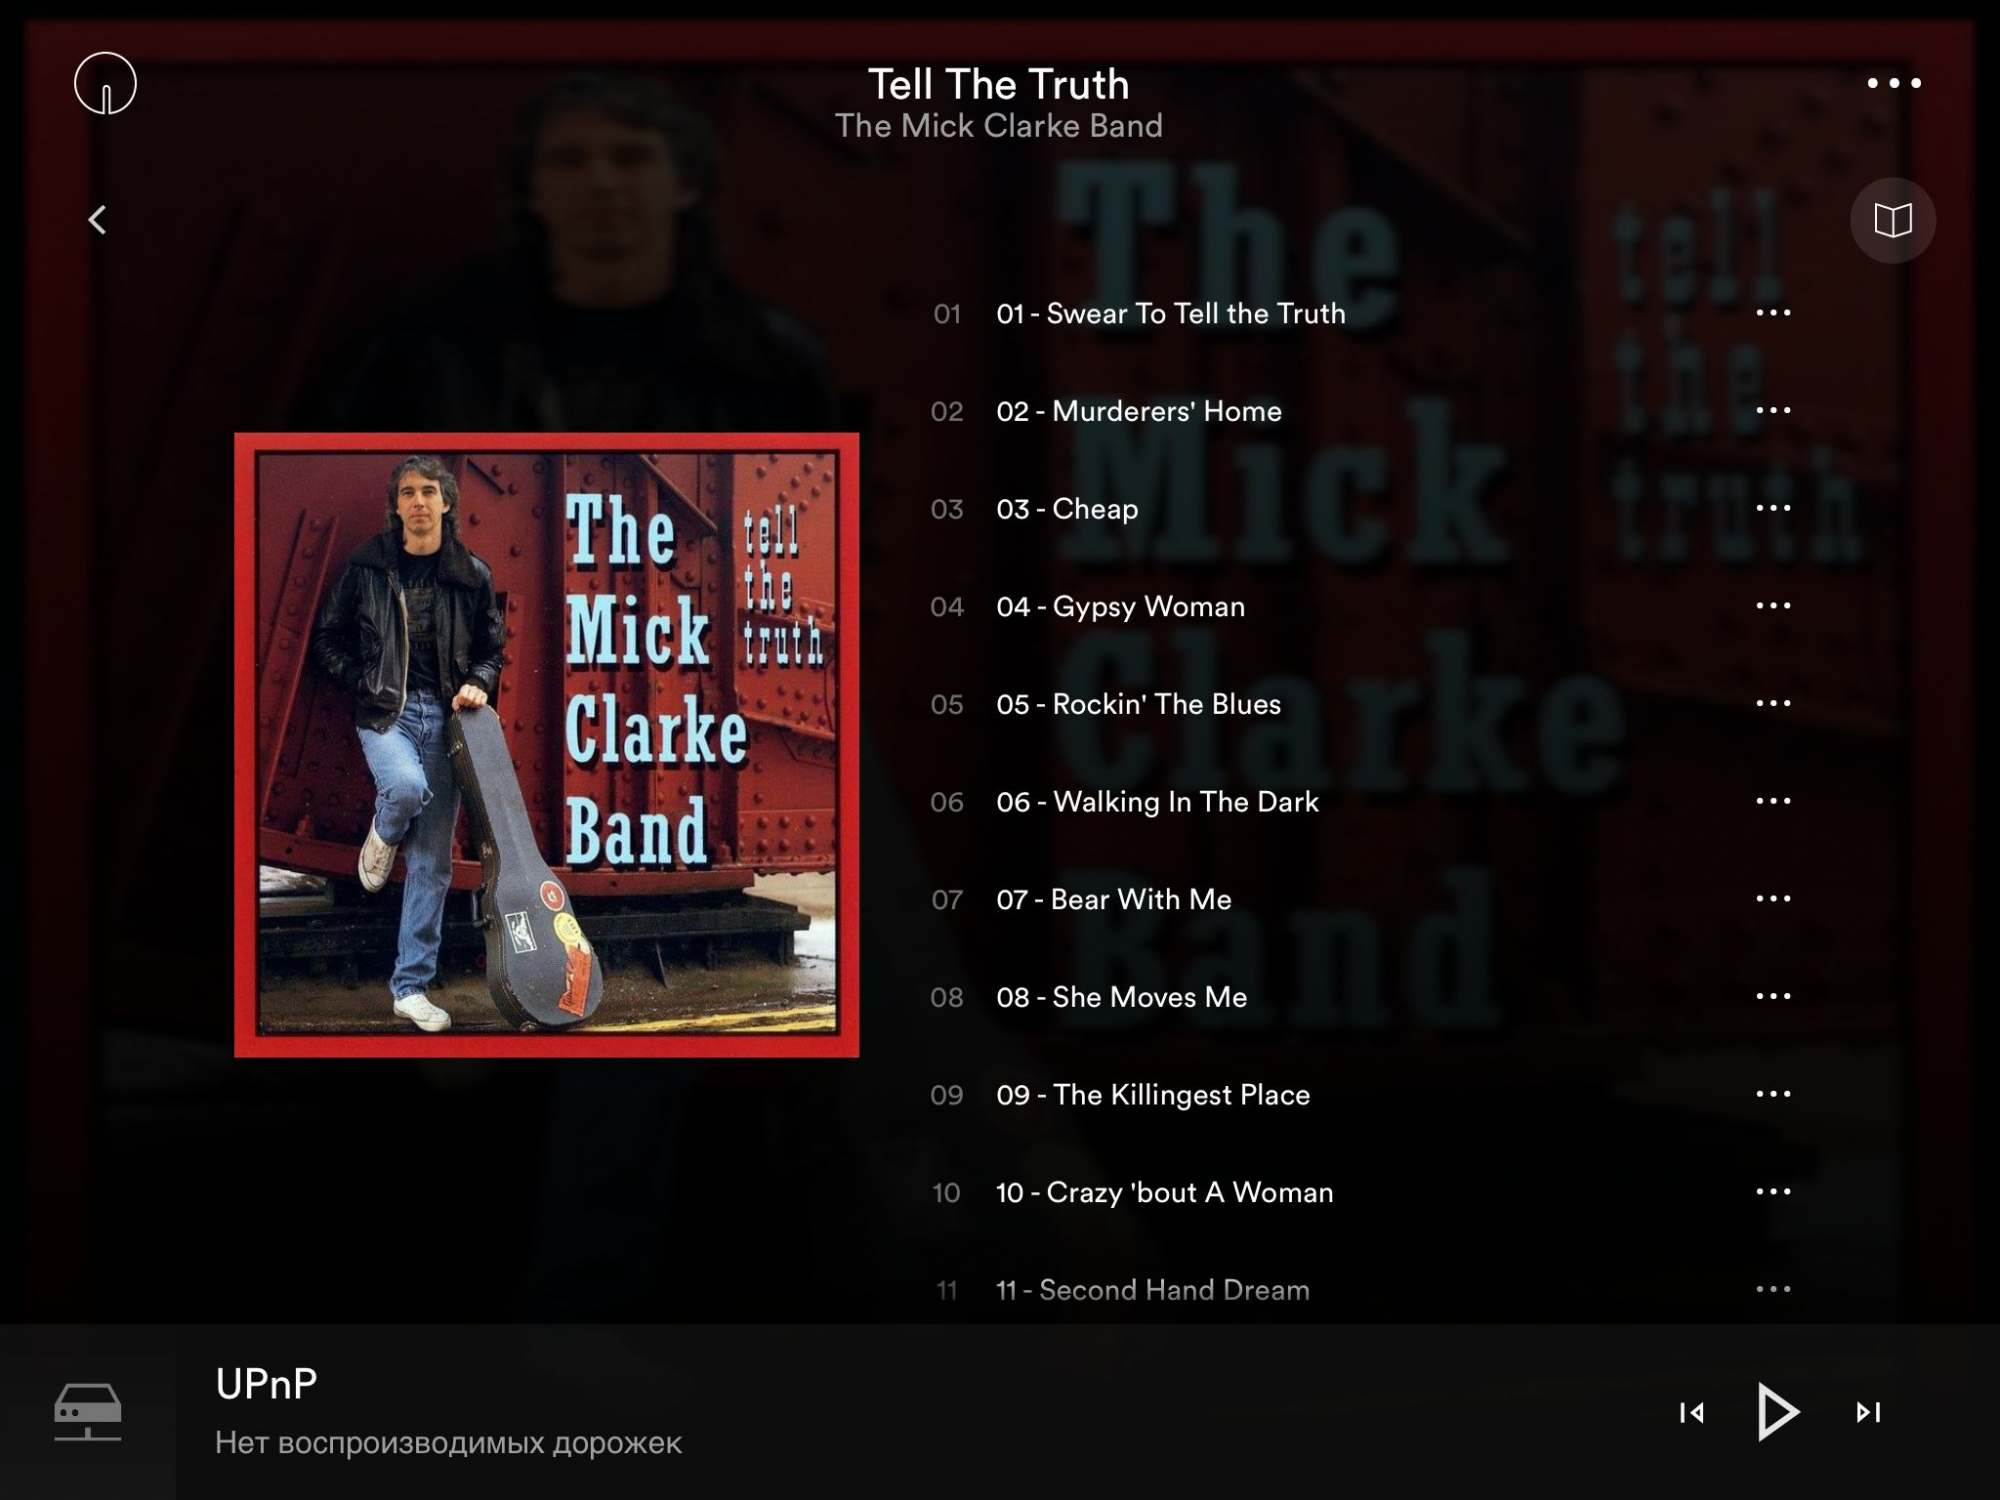Skip to next track
The width and height of the screenshot is (2000, 1500).
[x=1868, y=1412]
